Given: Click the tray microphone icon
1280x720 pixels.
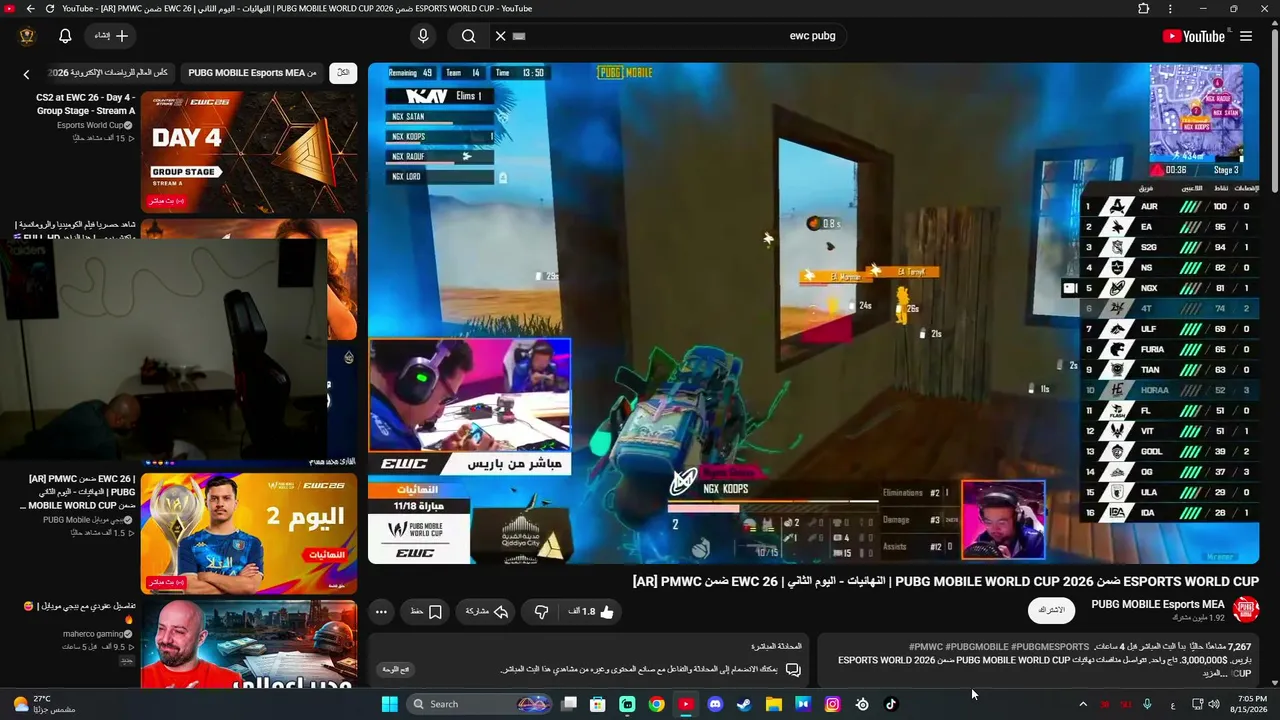Looking at the screenshot, I should (x=1147, y=704).
